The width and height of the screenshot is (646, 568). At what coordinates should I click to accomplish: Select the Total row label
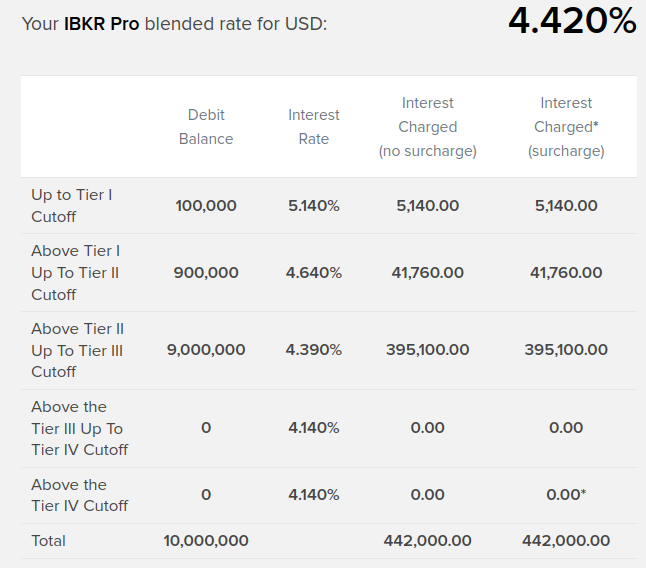(48, 541)
